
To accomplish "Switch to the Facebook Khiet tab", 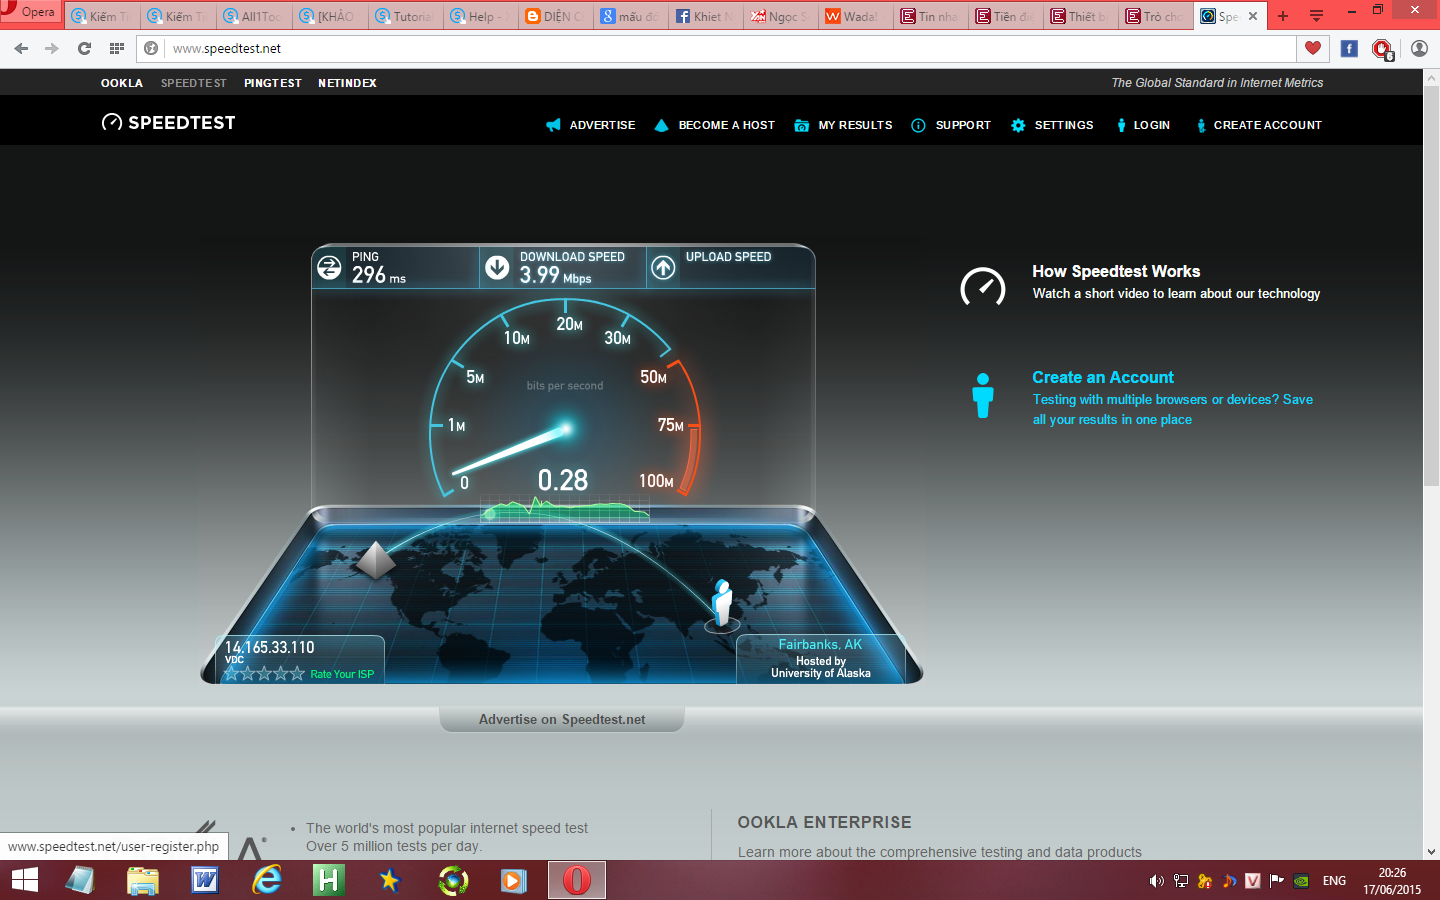I will tap(706, 16).
